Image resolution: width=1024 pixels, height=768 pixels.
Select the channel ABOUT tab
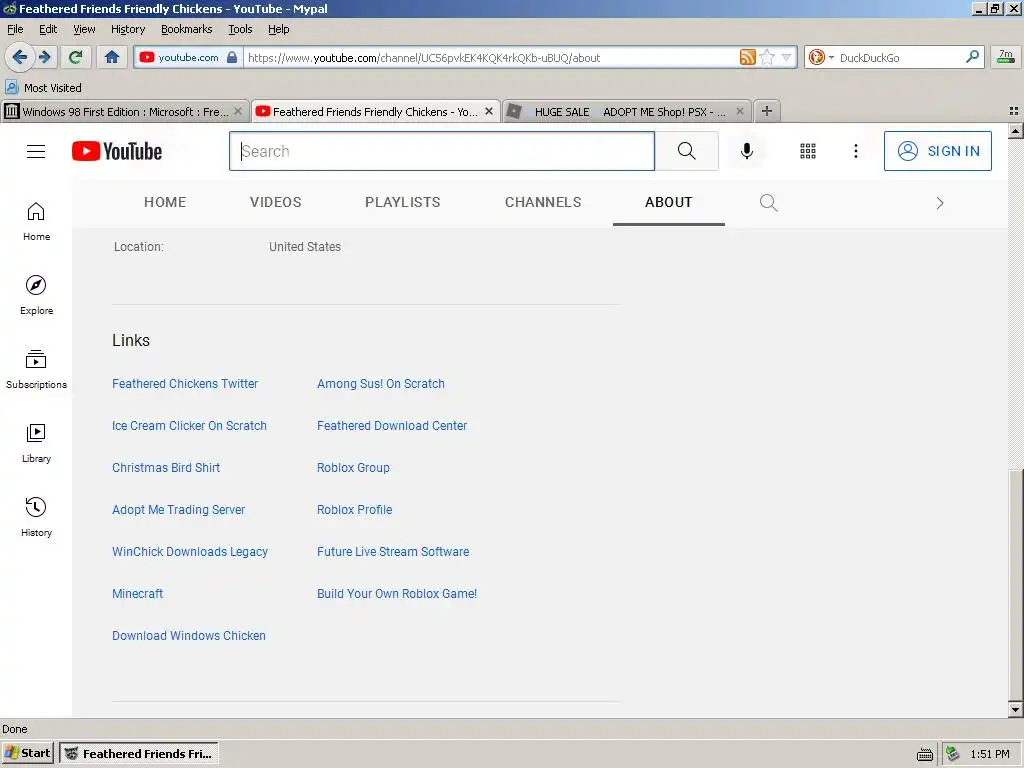tap(669, 202)
